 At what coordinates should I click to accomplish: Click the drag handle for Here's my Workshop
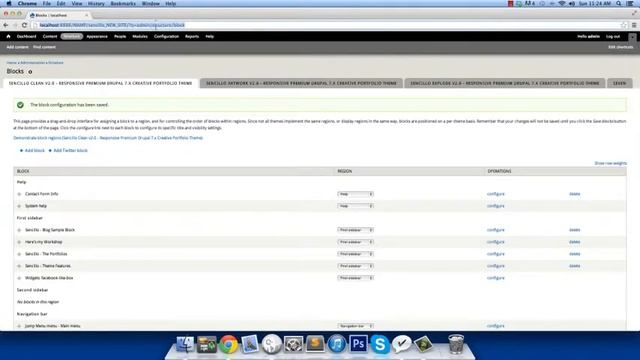point(19,242)
